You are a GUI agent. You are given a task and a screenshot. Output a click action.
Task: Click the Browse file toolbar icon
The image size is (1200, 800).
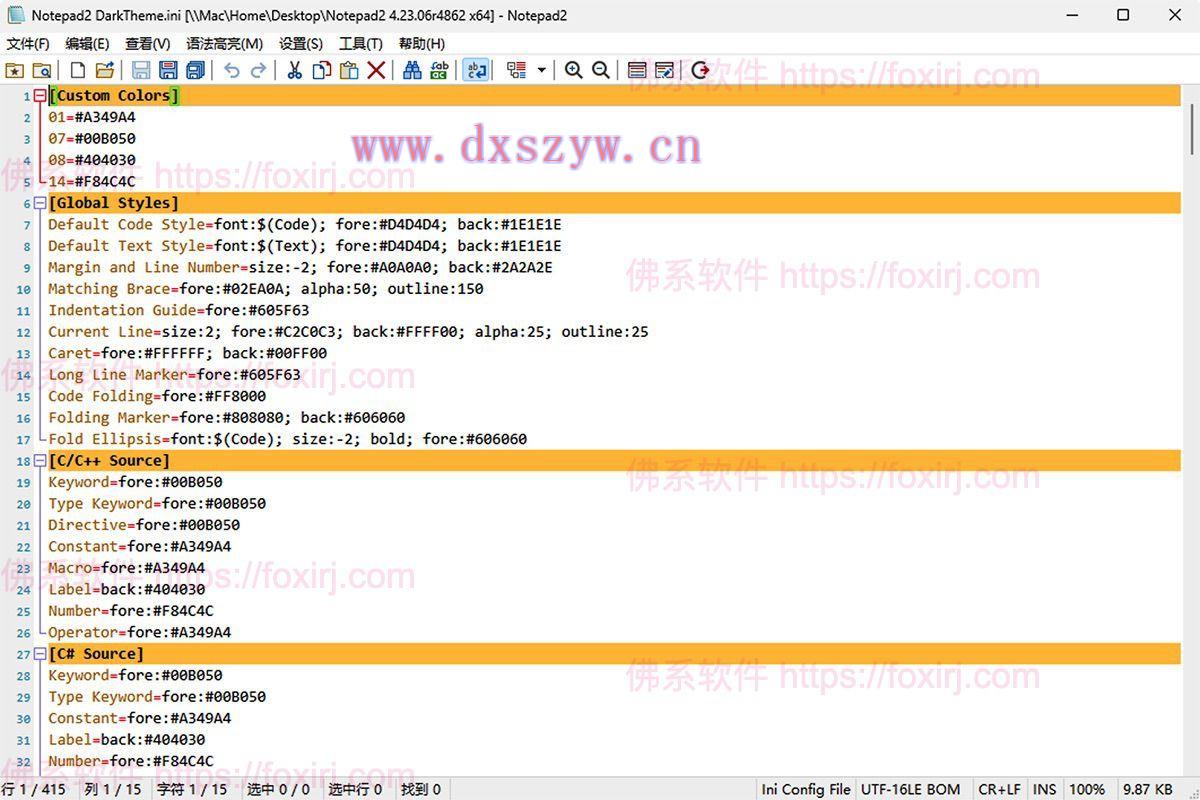42,70
